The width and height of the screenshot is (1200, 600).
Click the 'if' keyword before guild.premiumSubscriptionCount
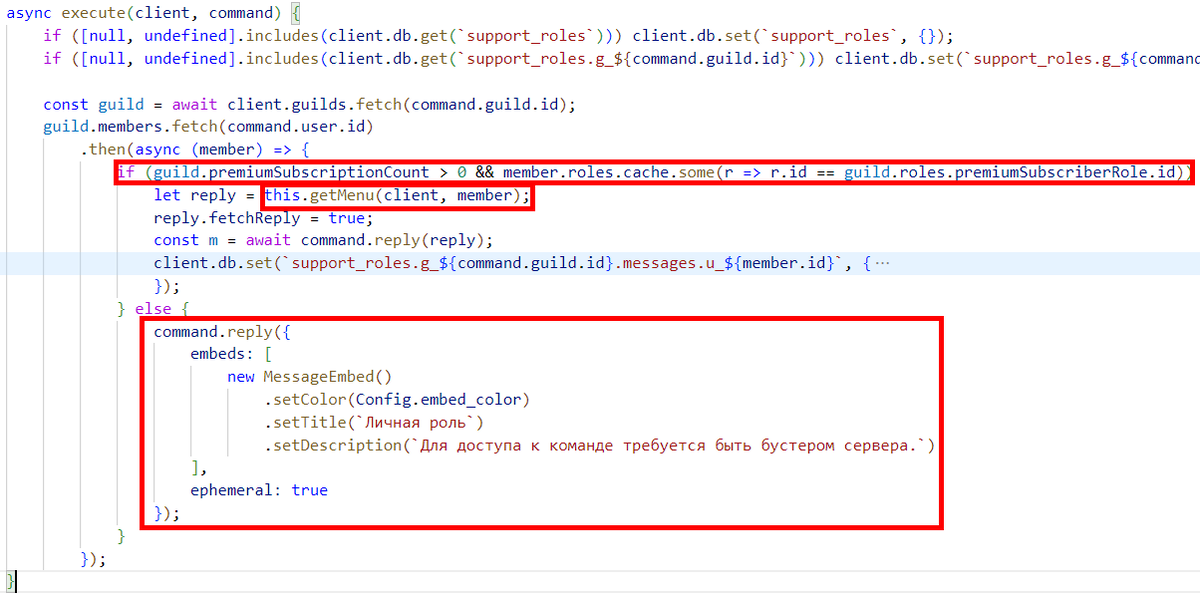point(125,172)
